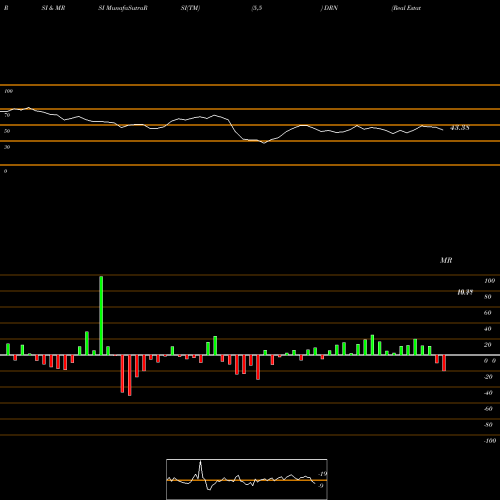Click the -19 label in the mini chart

pos(322,474)
